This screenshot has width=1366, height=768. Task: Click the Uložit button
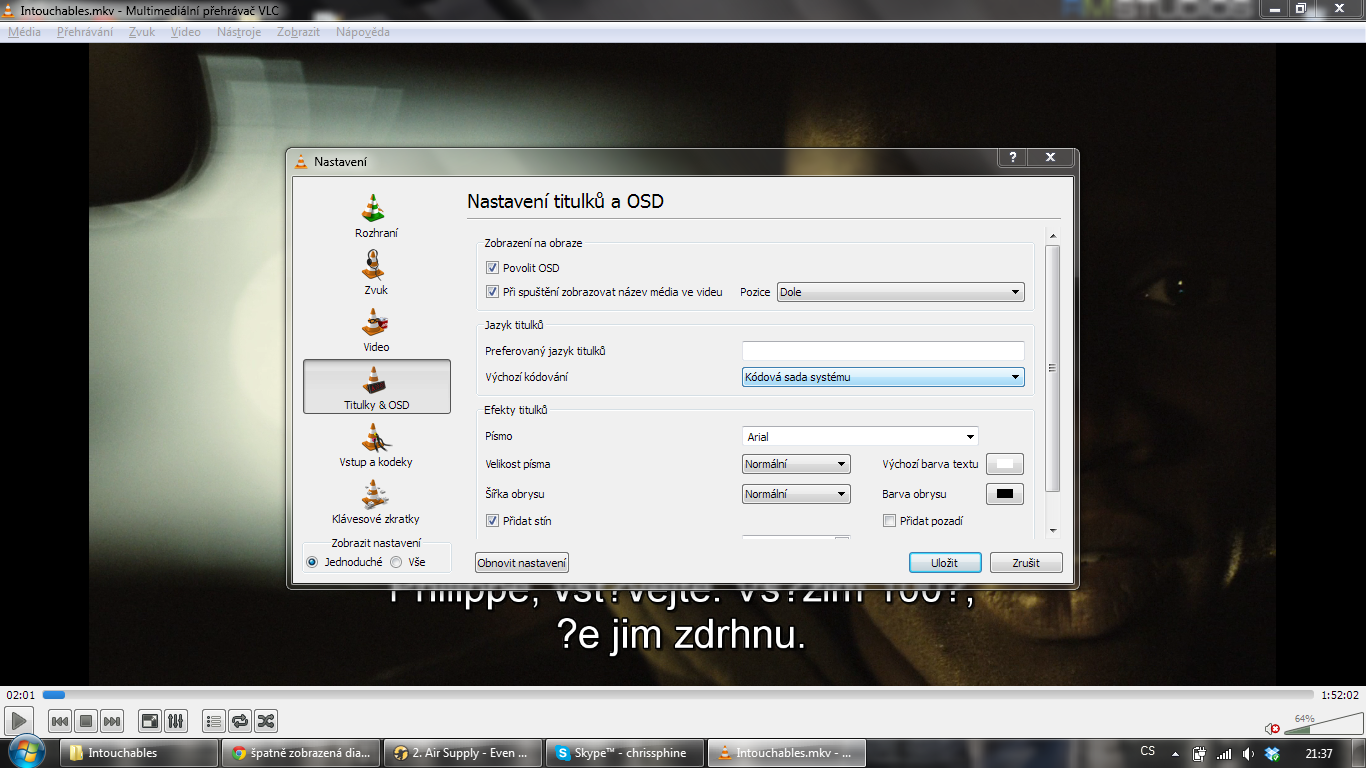point(945,563)
